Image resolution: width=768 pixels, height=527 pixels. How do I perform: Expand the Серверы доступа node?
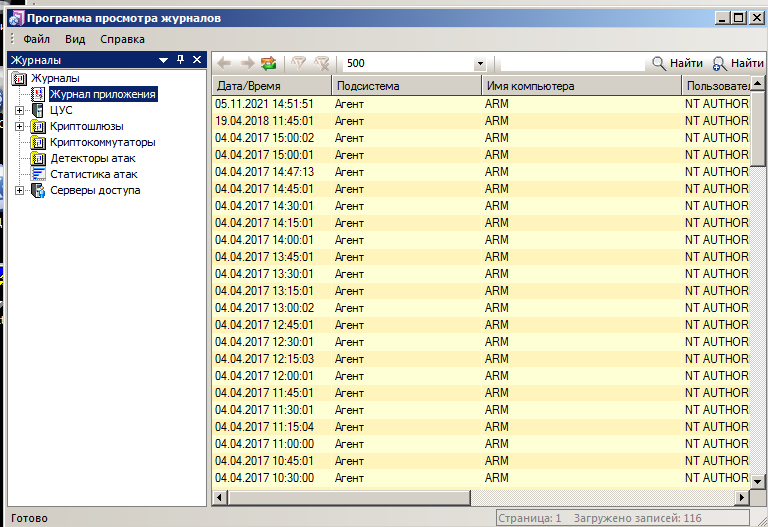click(19, 191)
